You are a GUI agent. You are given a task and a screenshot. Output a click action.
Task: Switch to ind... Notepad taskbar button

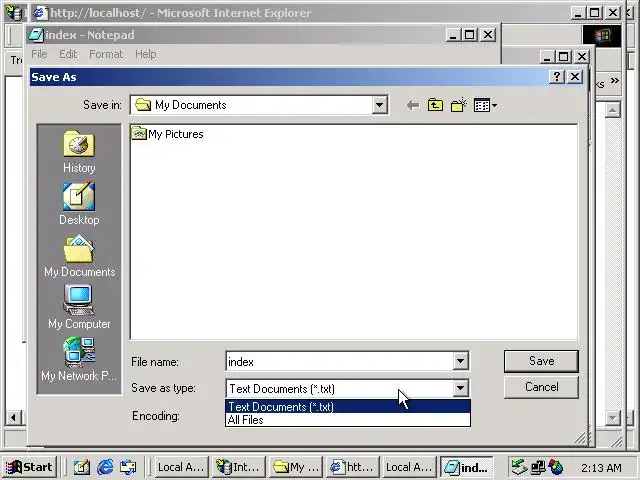coord(467,467)
